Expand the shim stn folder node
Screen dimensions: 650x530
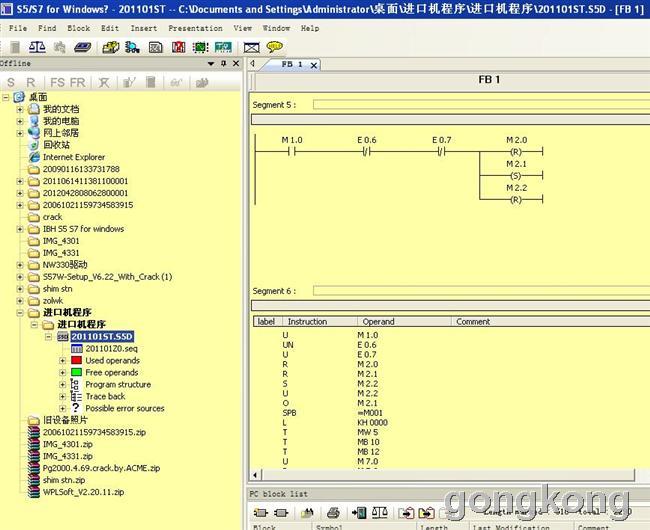pyautogui.click(x=19, y=289)
